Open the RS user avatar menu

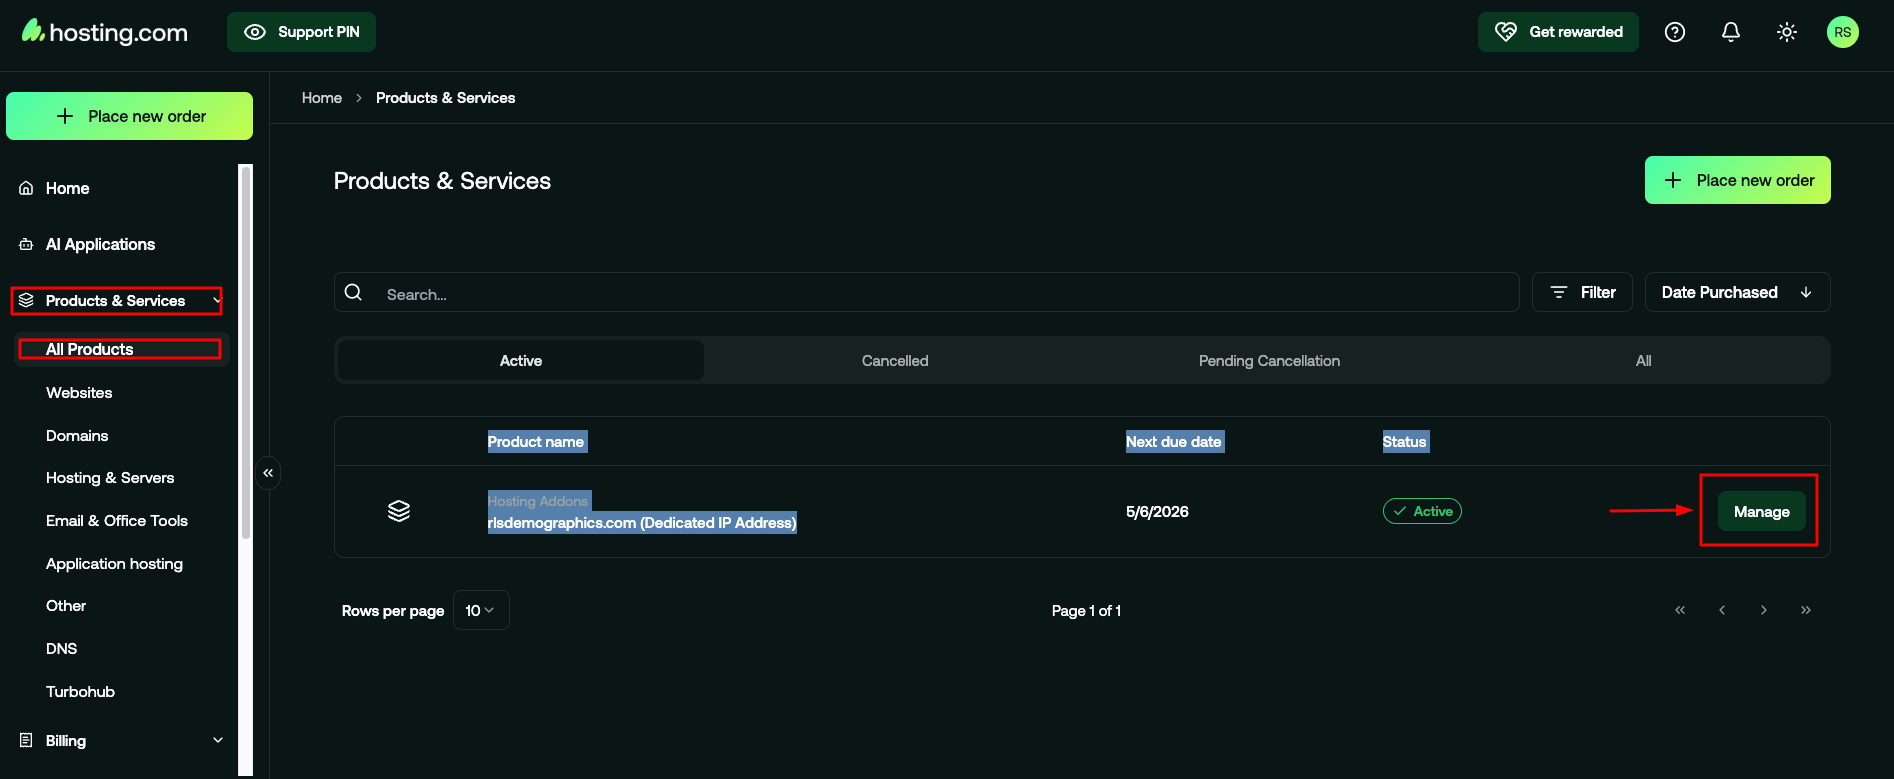1842,32
